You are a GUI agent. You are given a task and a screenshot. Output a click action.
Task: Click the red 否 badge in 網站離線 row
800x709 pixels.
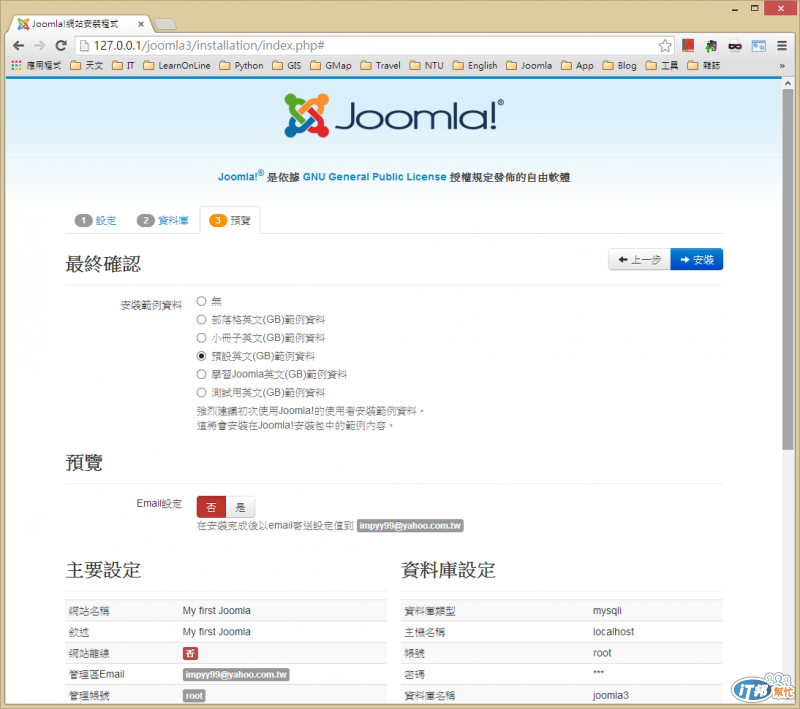190,653
